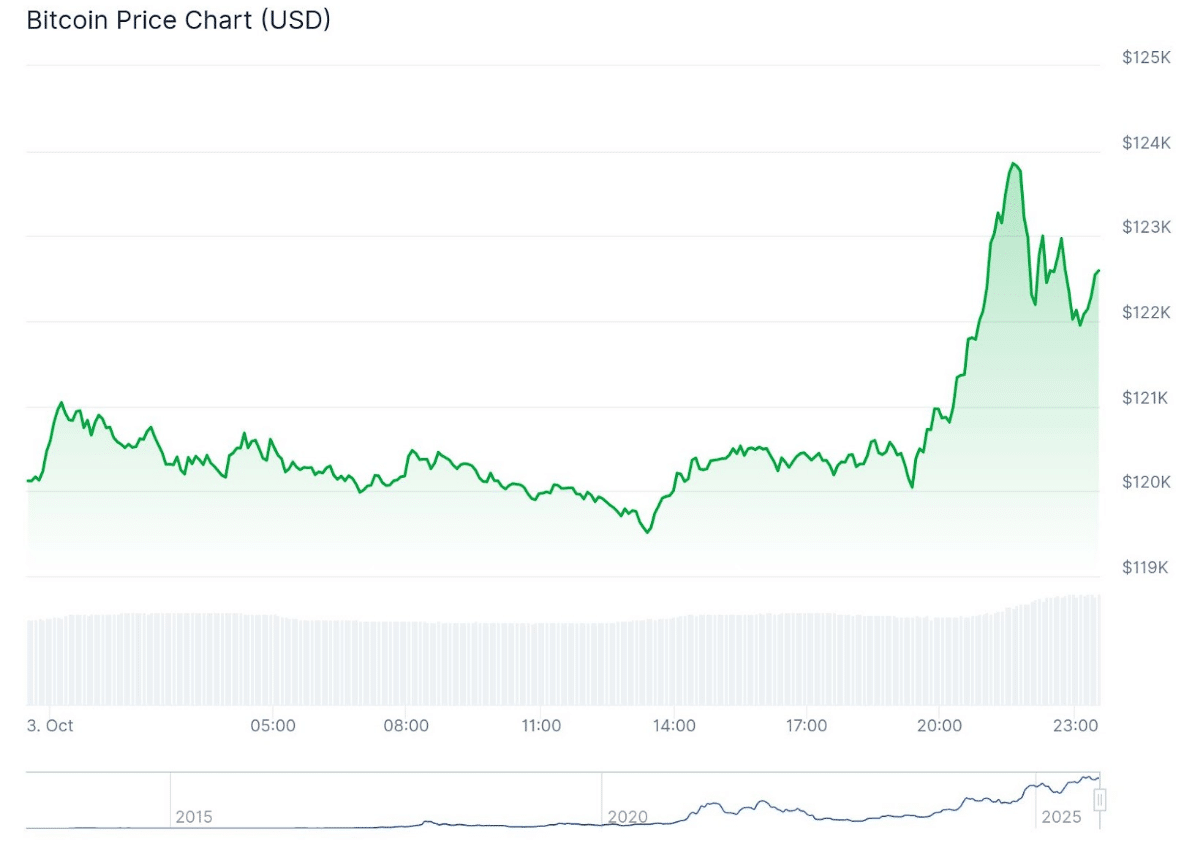The height and width of the screenshot is (855, 1182).
Task: Click the 05:00 time axis label
Action: [272, 725]
